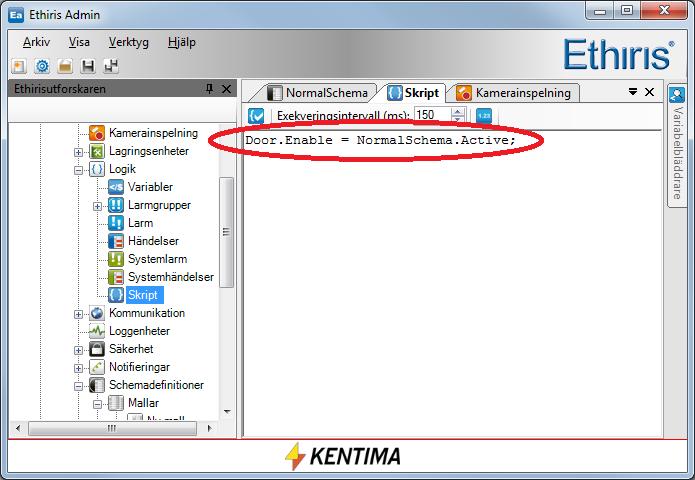The image size is (695, 480).
Task: Collapse the Schemadefinitioner node
Action: click(x=78, y=386)
